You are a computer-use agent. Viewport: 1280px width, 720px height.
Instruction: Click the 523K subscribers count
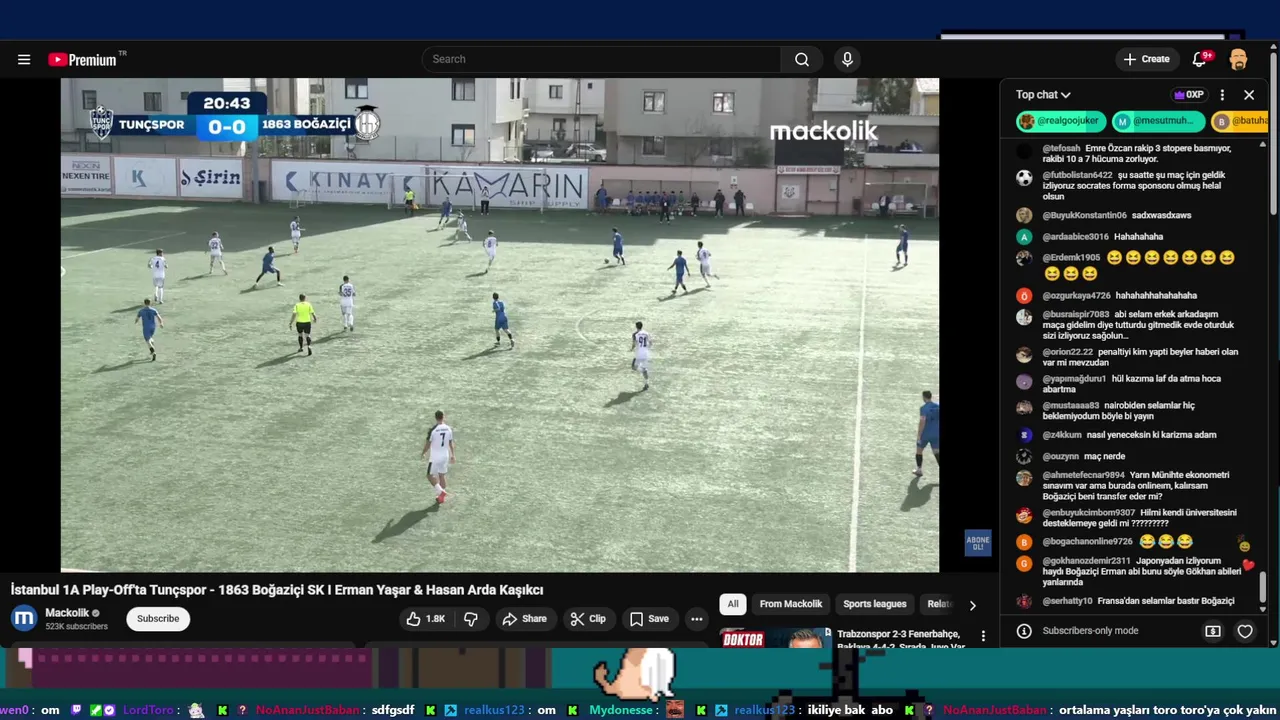pos(76,627)
